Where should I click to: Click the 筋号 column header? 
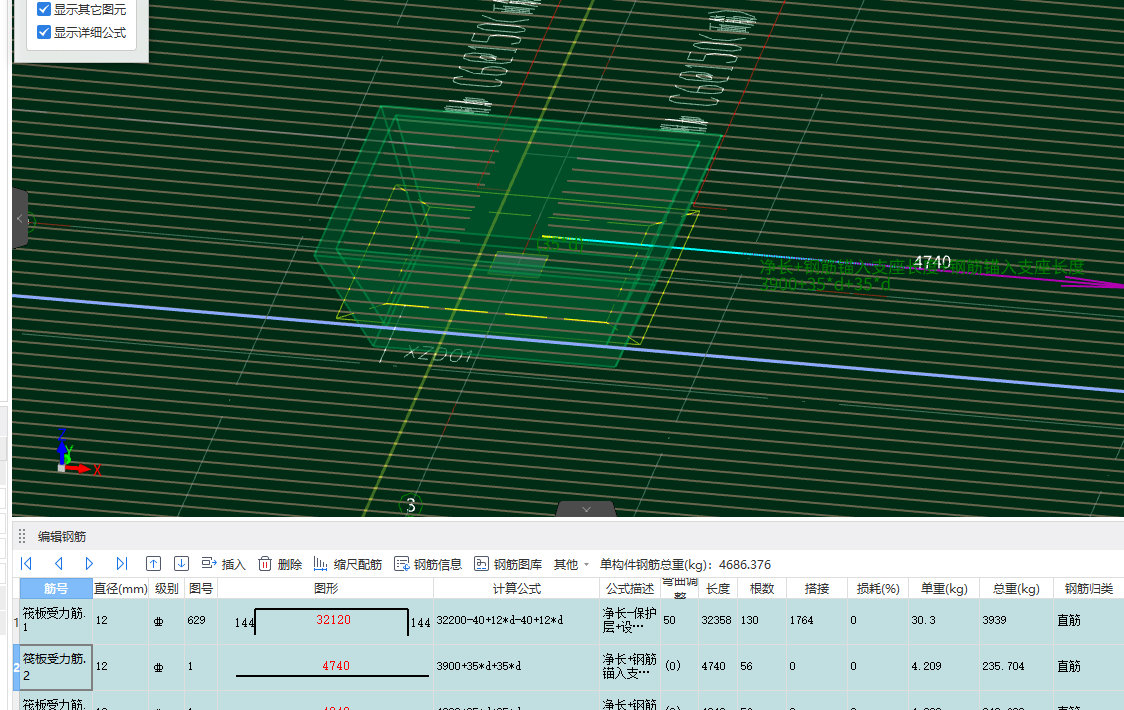[56, 588]
